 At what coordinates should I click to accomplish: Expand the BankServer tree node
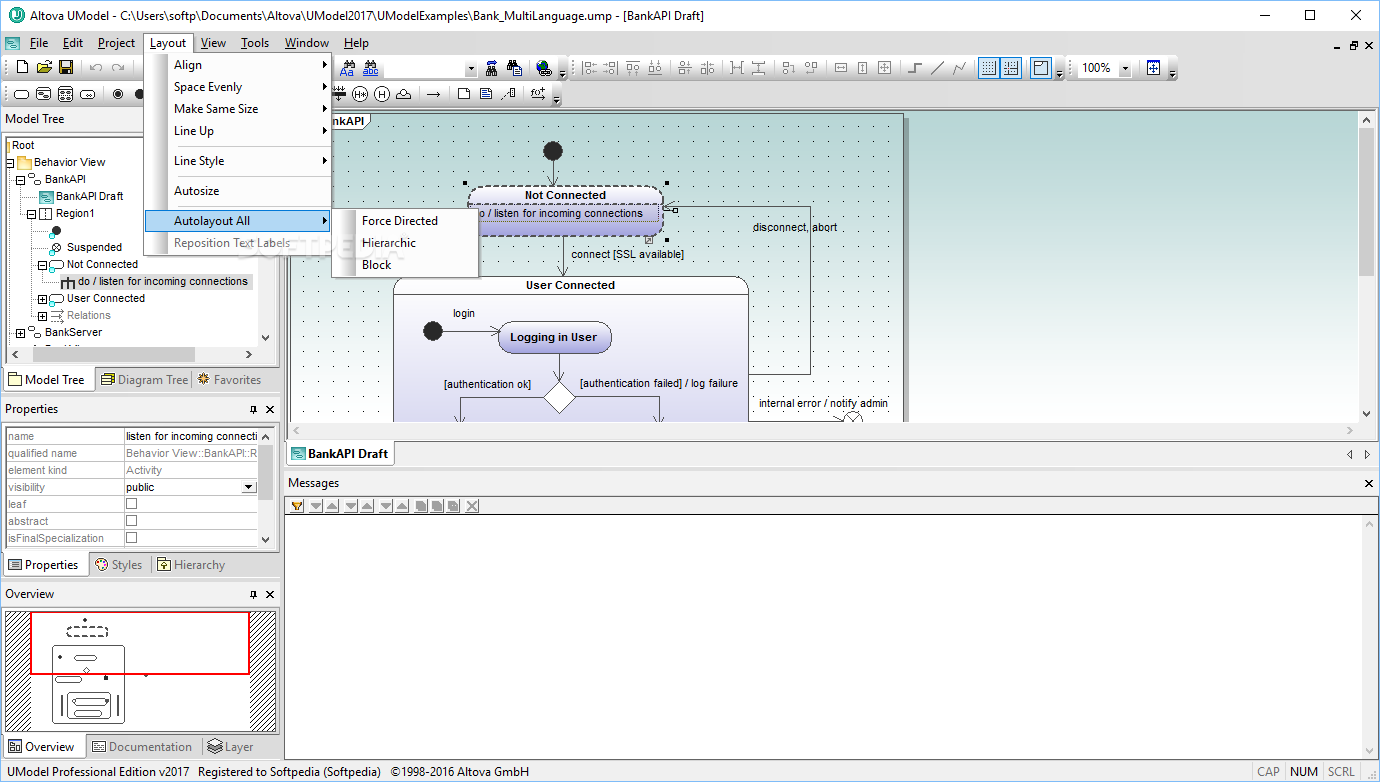pos(20,332)
